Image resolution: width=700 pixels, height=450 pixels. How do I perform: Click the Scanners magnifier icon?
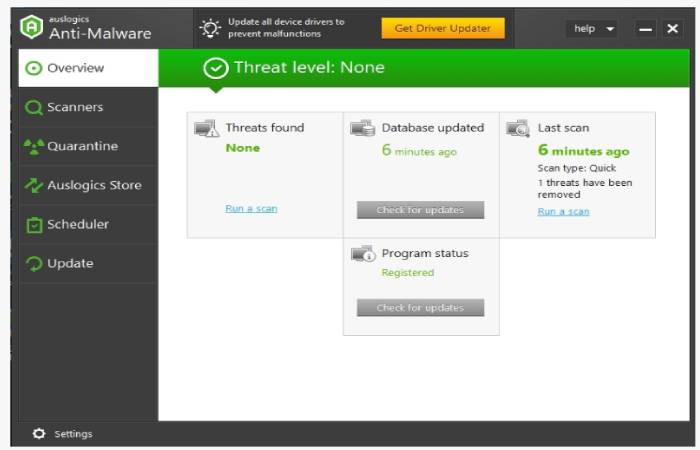click(33, 107)
